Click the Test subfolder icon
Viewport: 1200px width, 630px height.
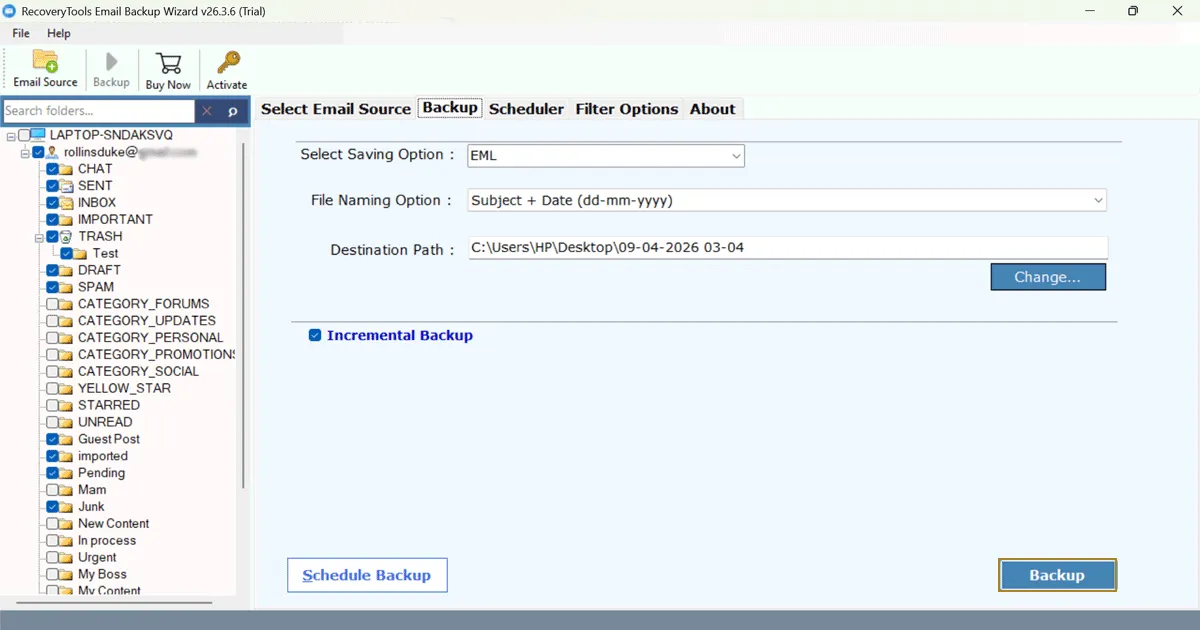pyautogui.click(x=81, y=254)
